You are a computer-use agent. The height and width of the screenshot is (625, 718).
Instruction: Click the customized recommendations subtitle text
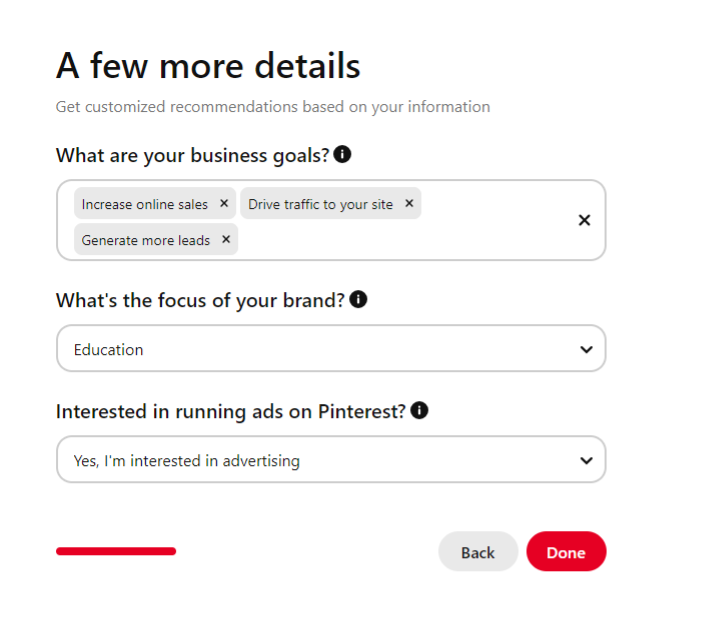click(273, 107)
